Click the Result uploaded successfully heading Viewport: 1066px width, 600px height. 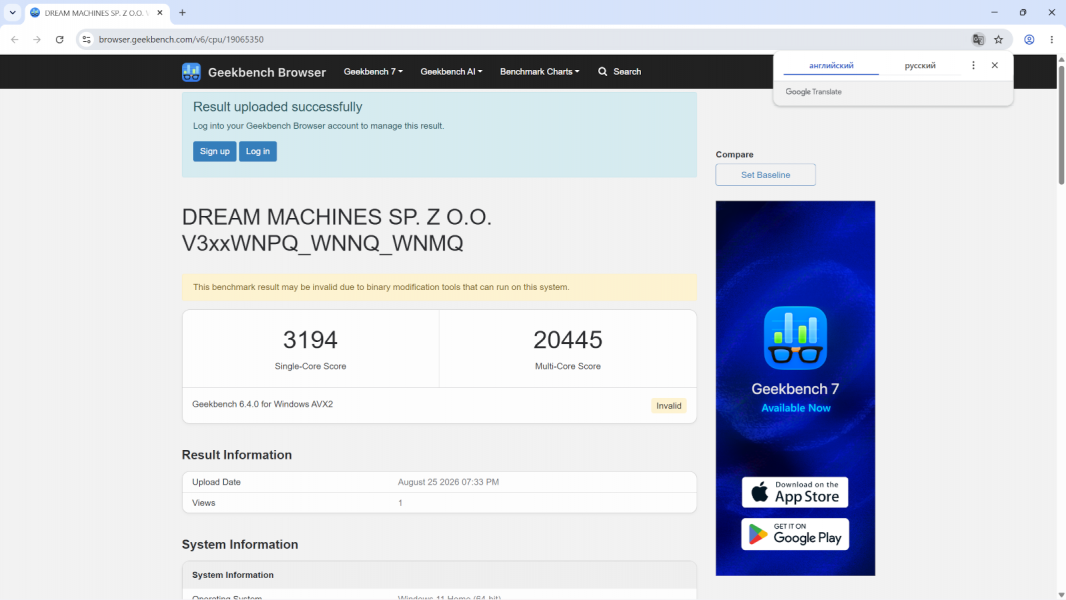[277, 107]
